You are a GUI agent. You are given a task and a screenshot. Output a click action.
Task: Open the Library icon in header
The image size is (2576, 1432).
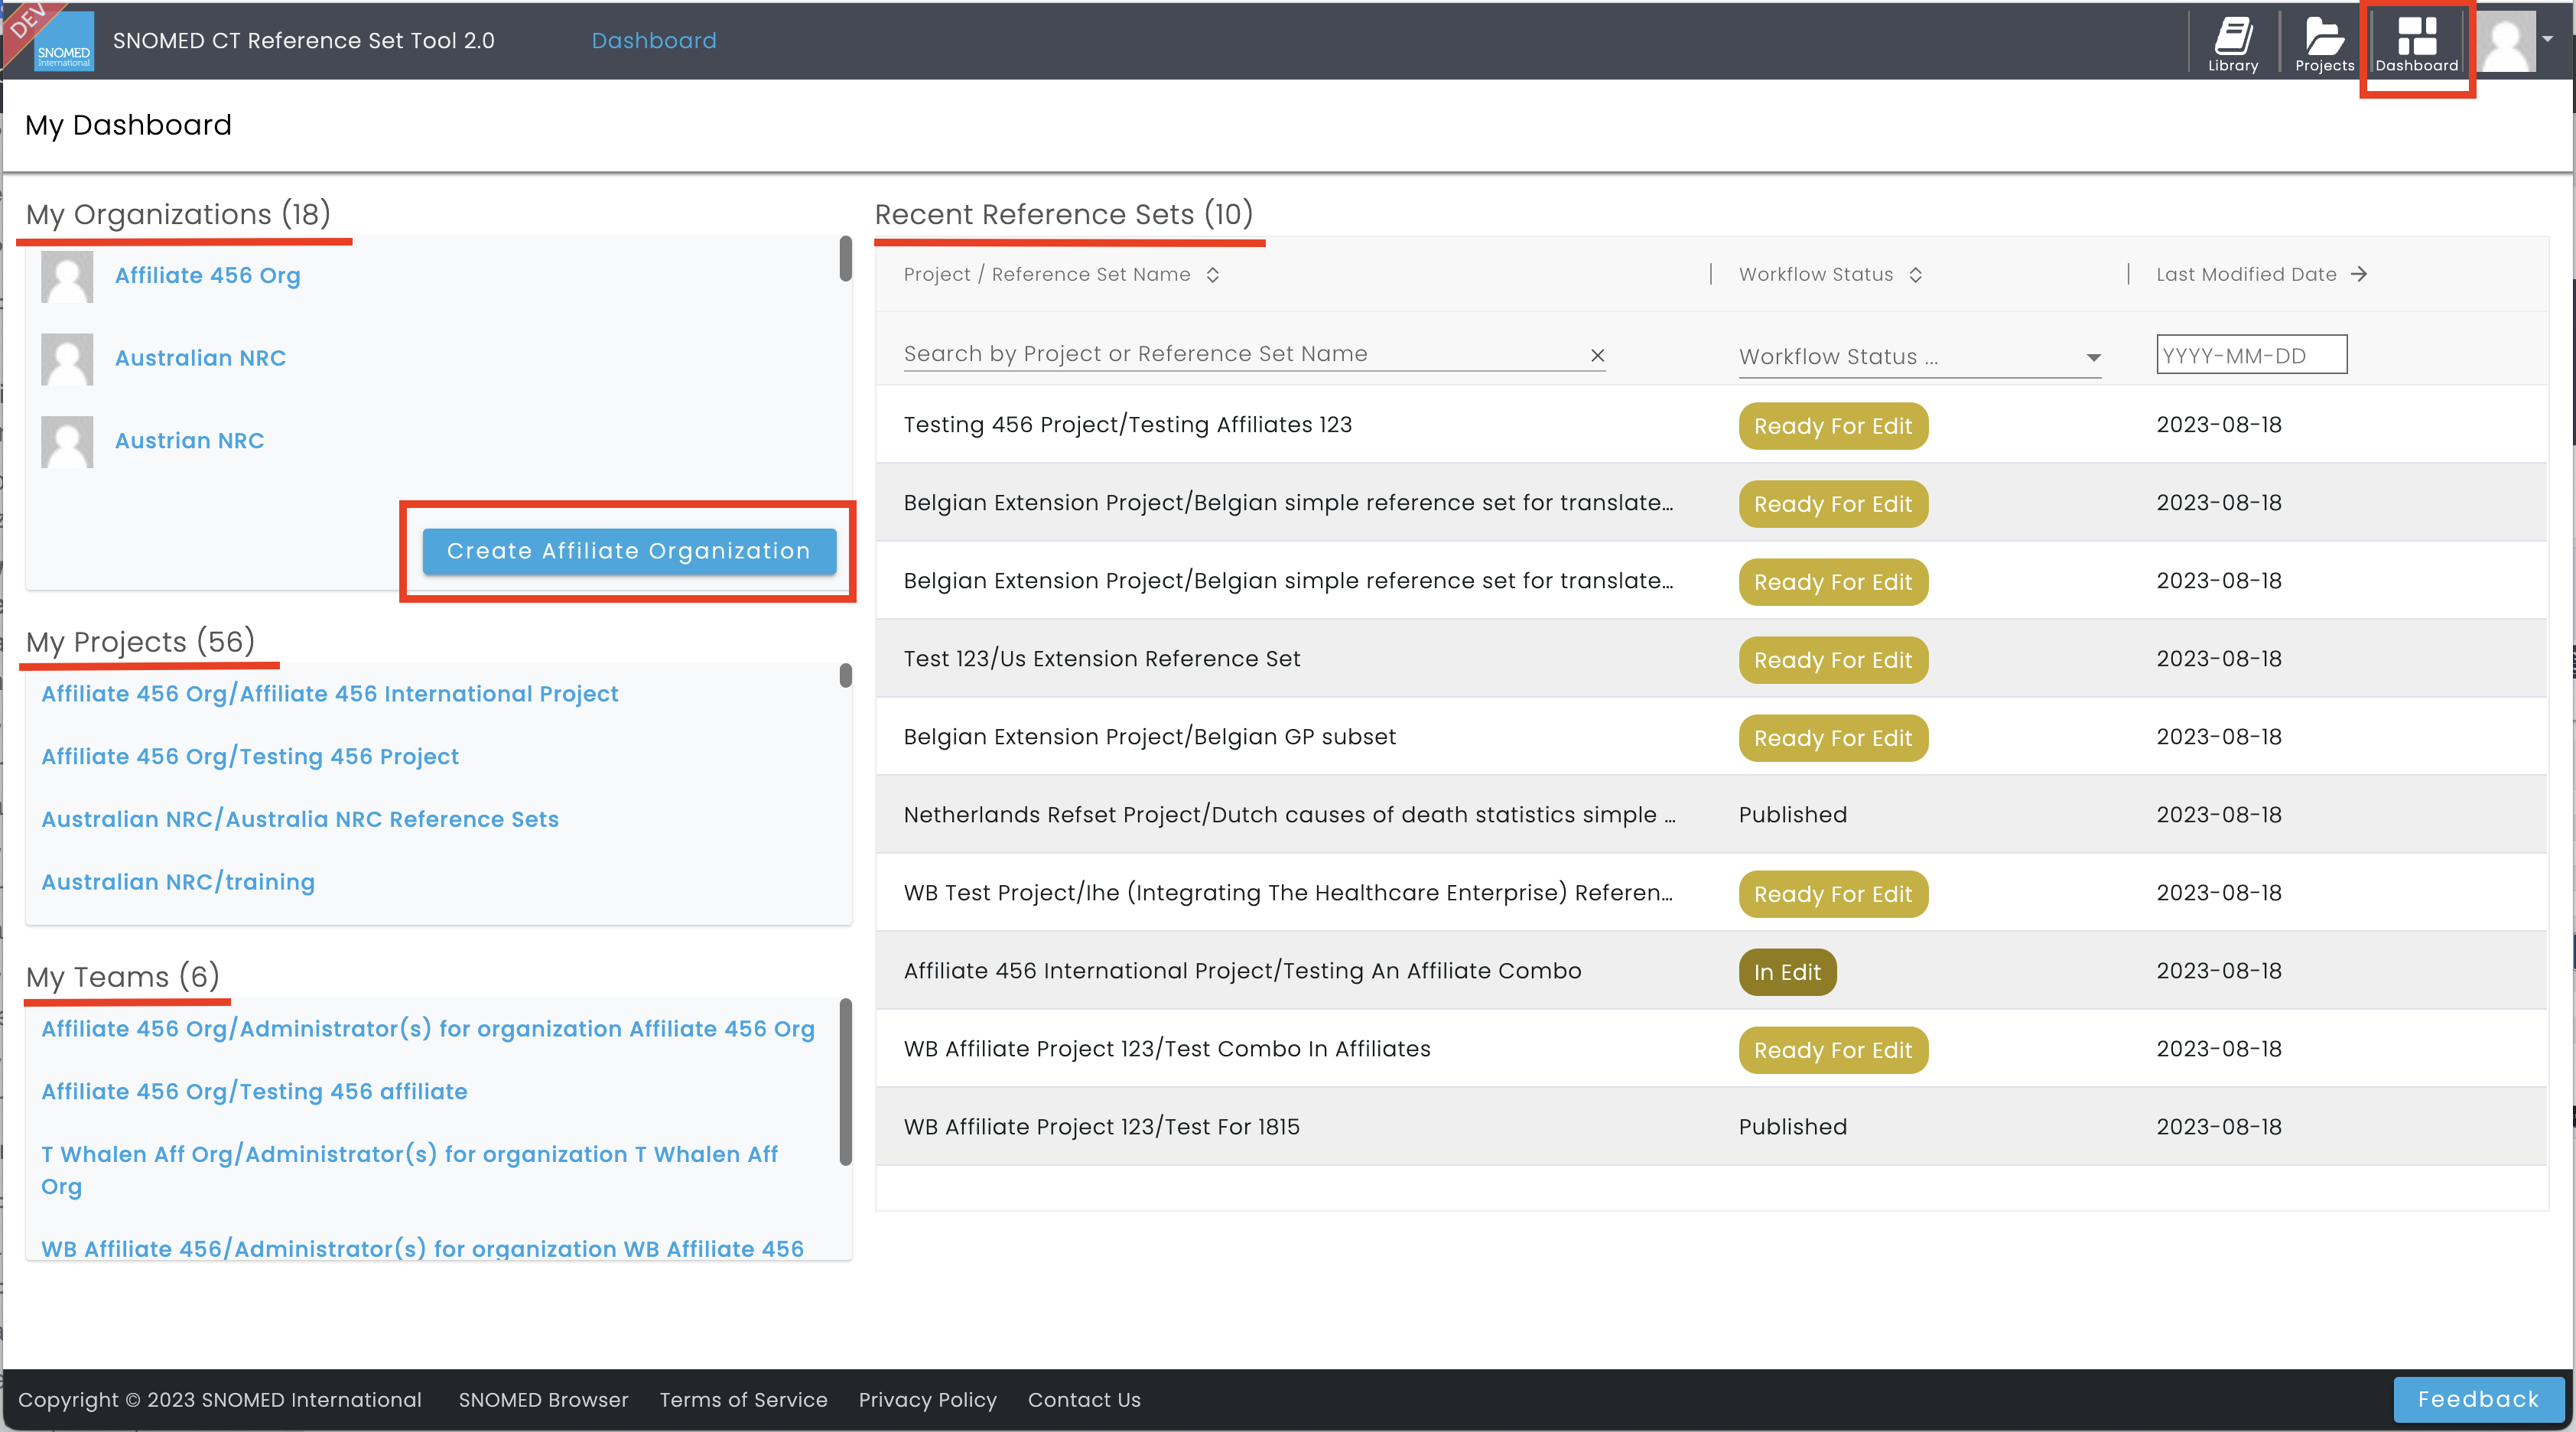pyautogui.click(x=2233, y=43)
